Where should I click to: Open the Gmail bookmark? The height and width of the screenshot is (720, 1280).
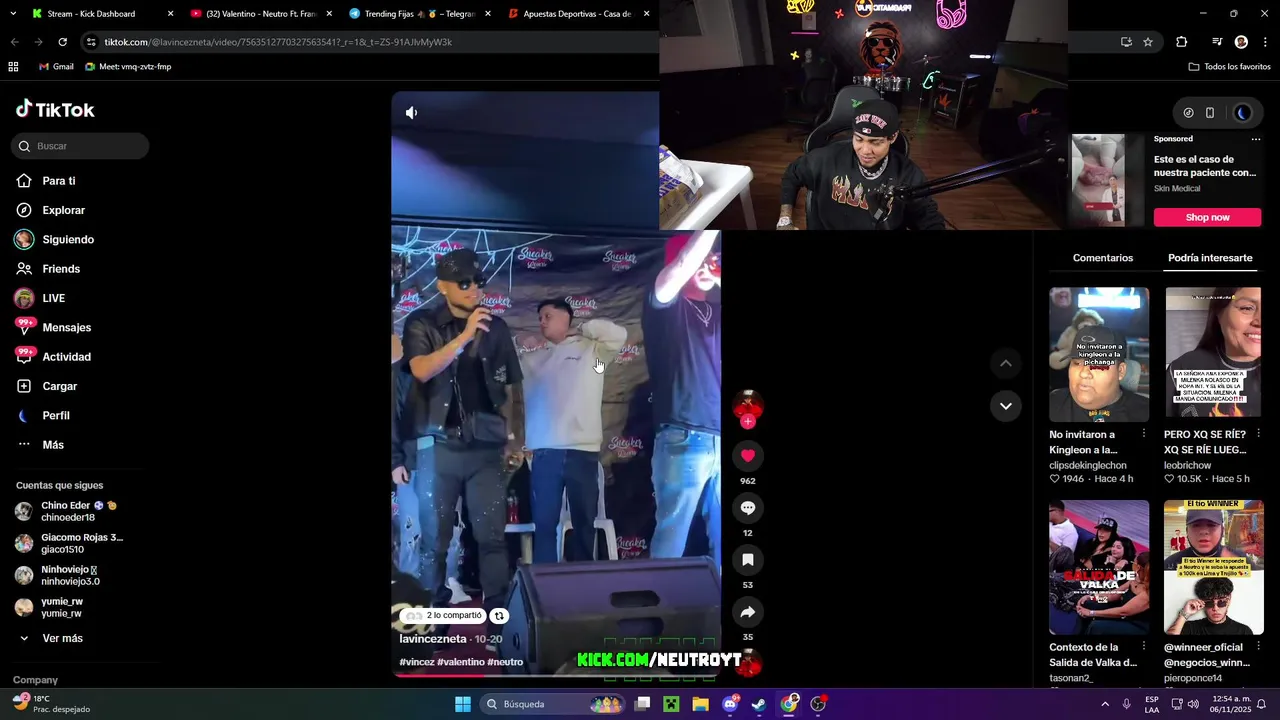click(x=56, y=67)
